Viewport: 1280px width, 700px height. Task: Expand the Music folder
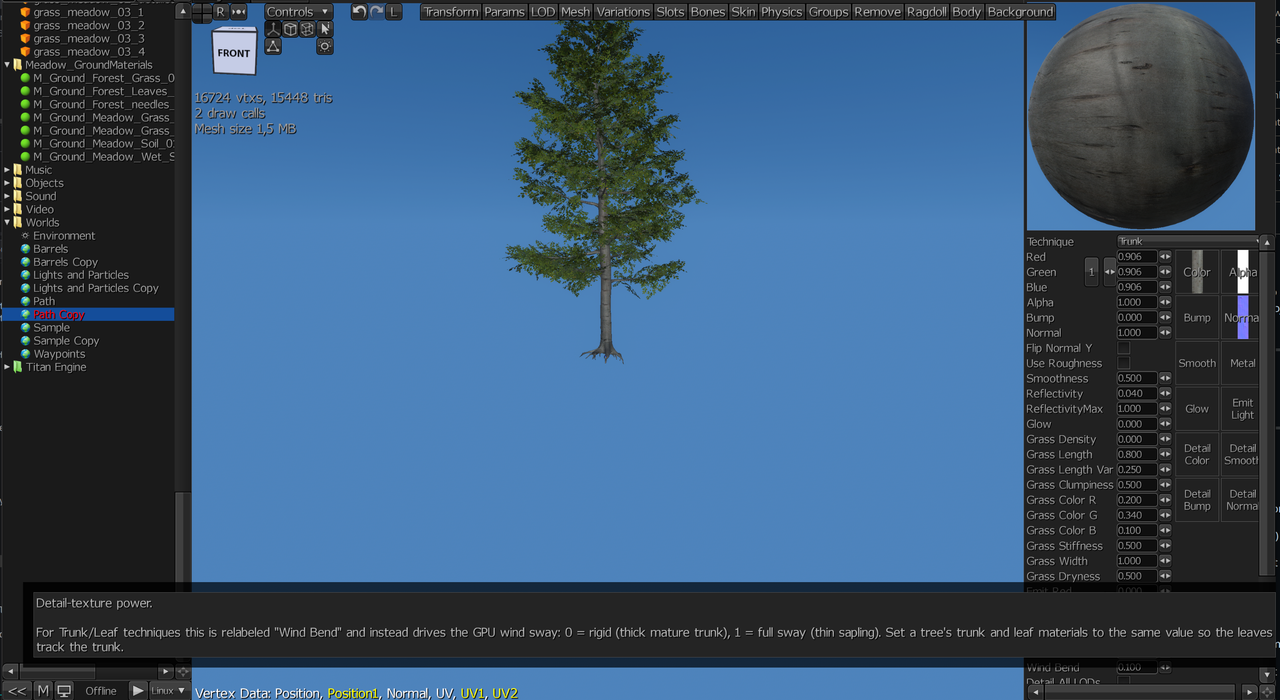7,170
